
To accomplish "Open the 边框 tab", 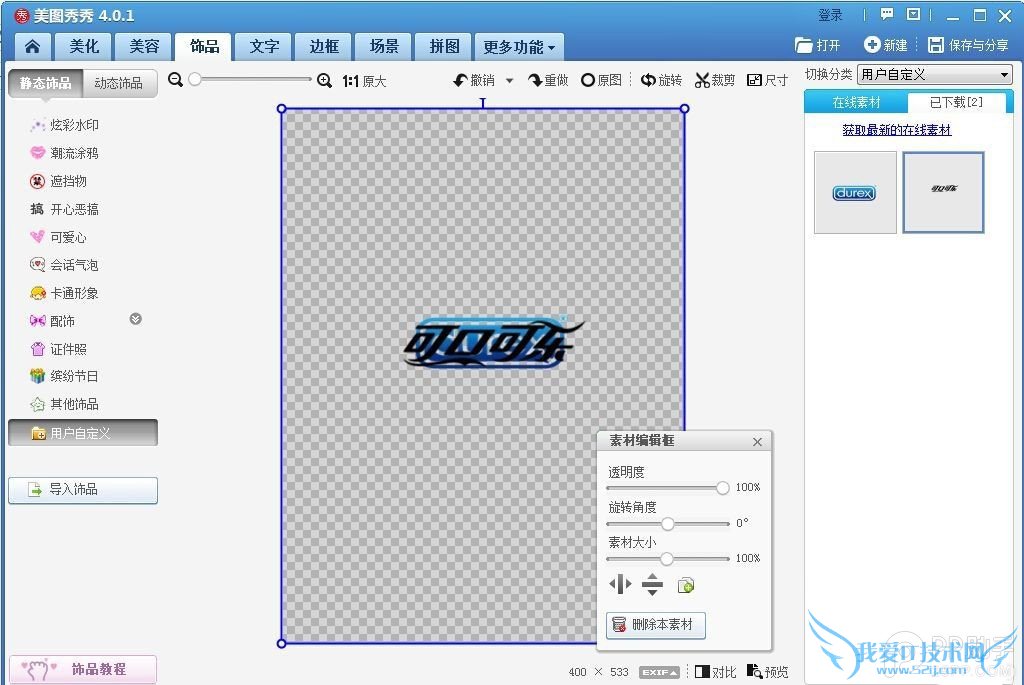I will point(324,46).
